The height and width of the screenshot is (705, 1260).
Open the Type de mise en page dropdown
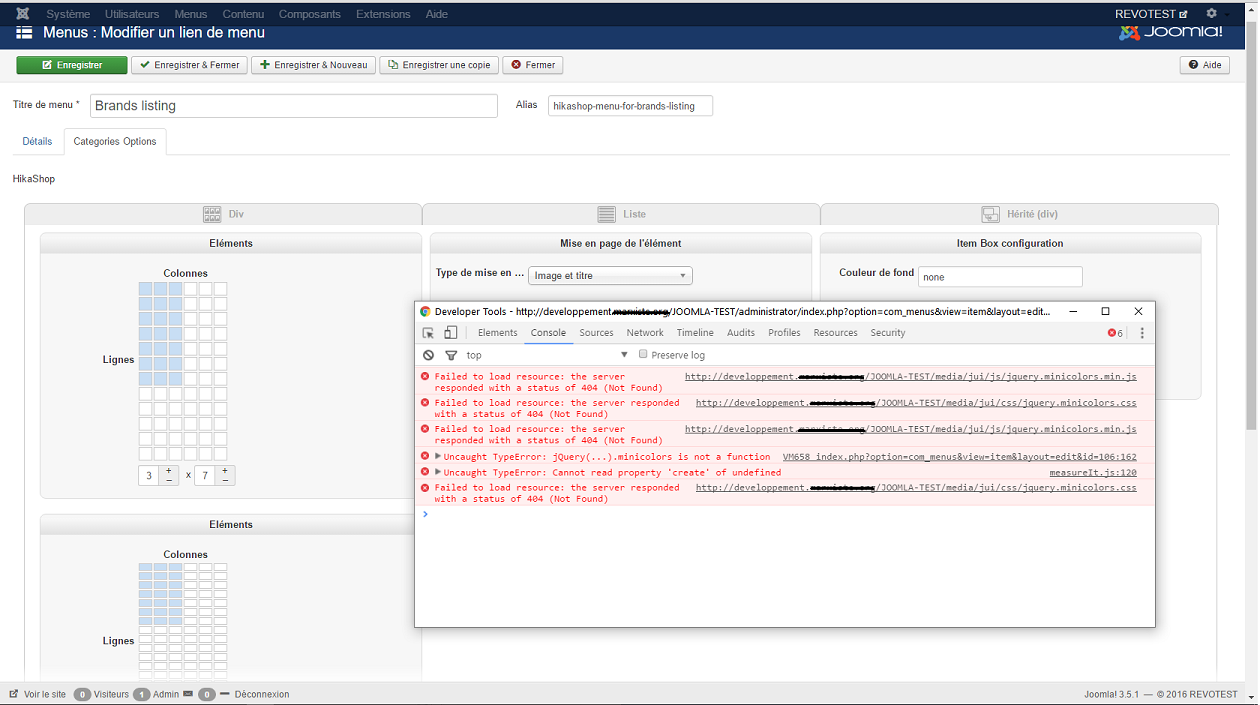610,276
